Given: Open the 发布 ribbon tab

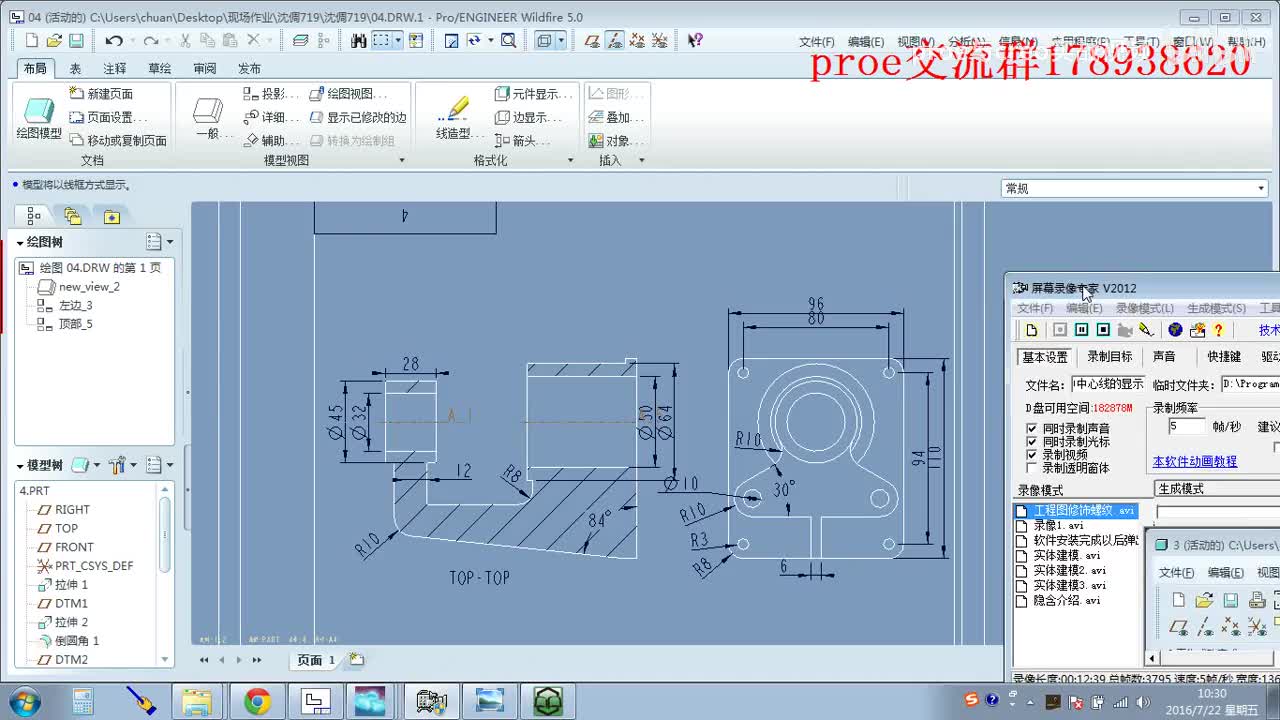Looking at the screenshot, I should pyautogui.click(x=250, y=68).
